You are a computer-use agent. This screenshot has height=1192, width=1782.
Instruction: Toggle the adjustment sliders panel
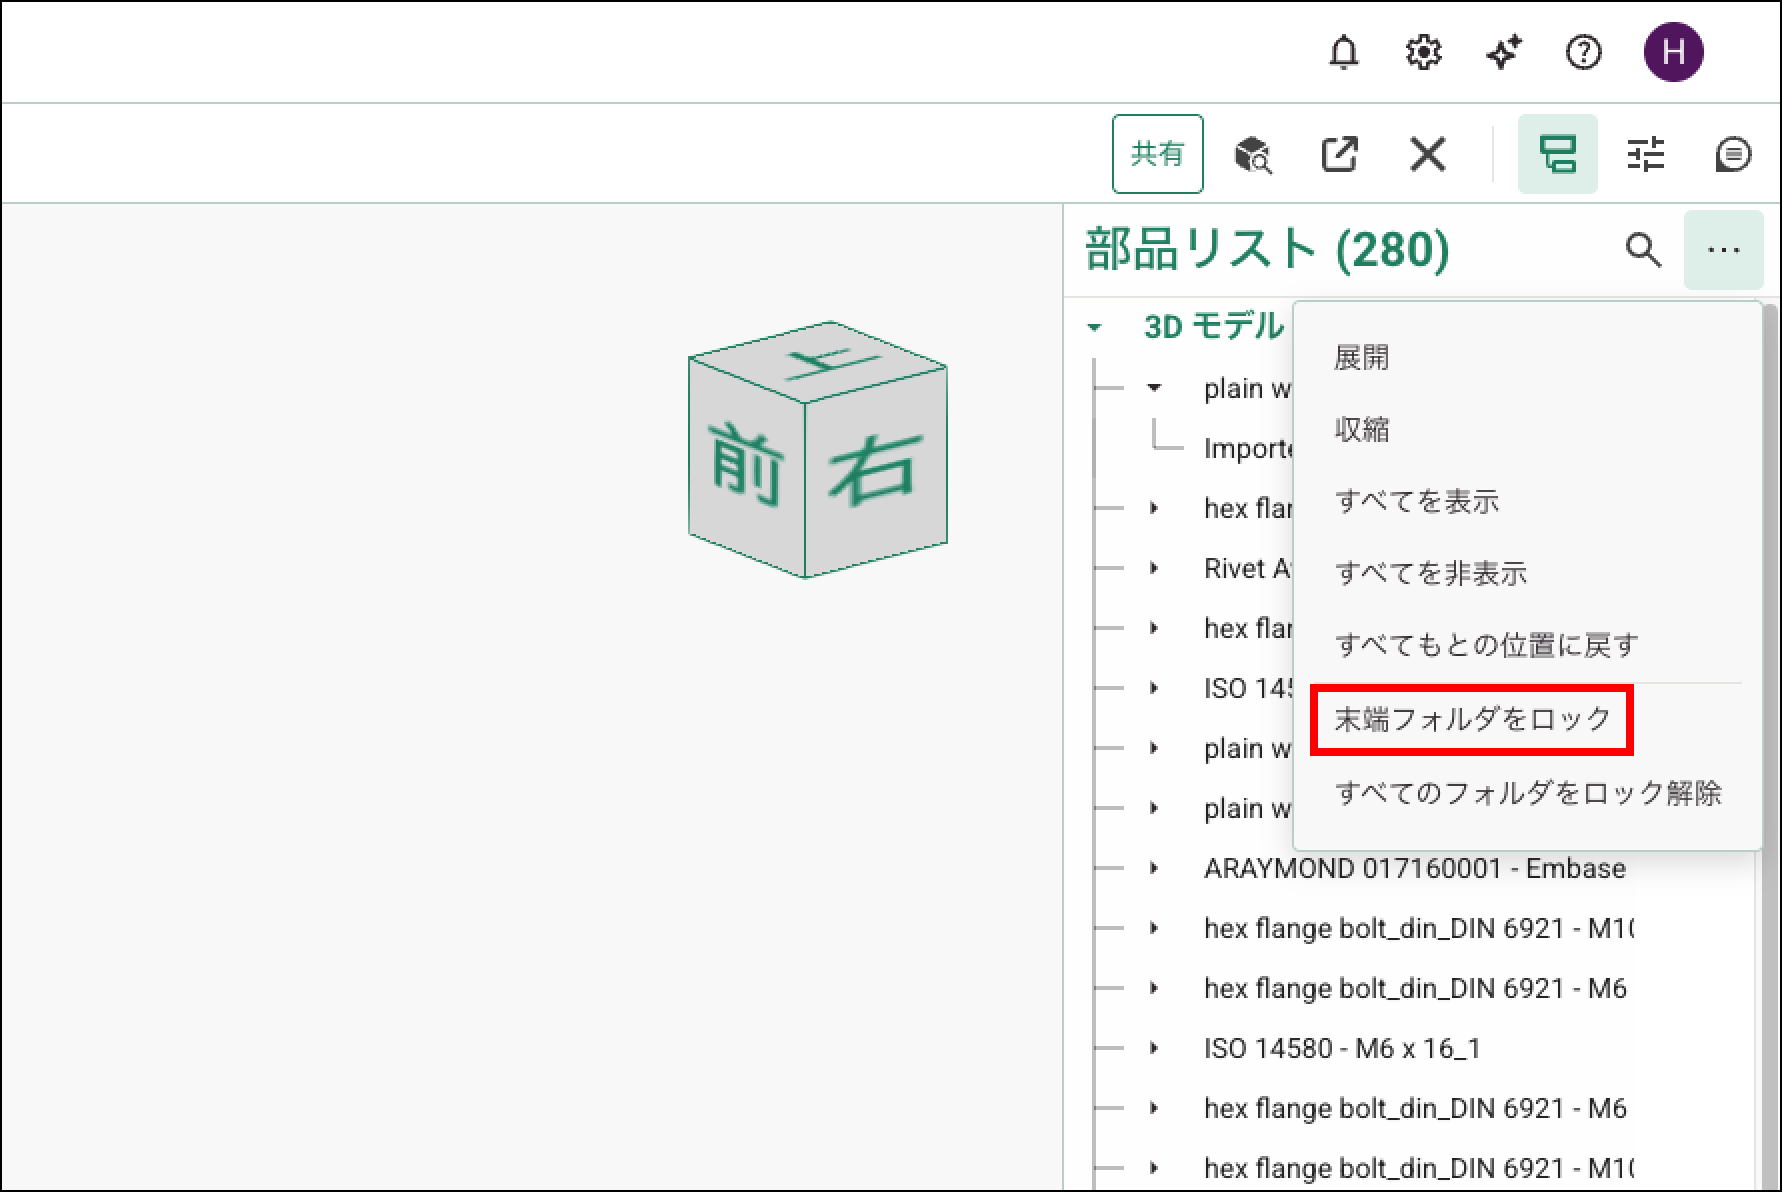tap(1645, 155)
